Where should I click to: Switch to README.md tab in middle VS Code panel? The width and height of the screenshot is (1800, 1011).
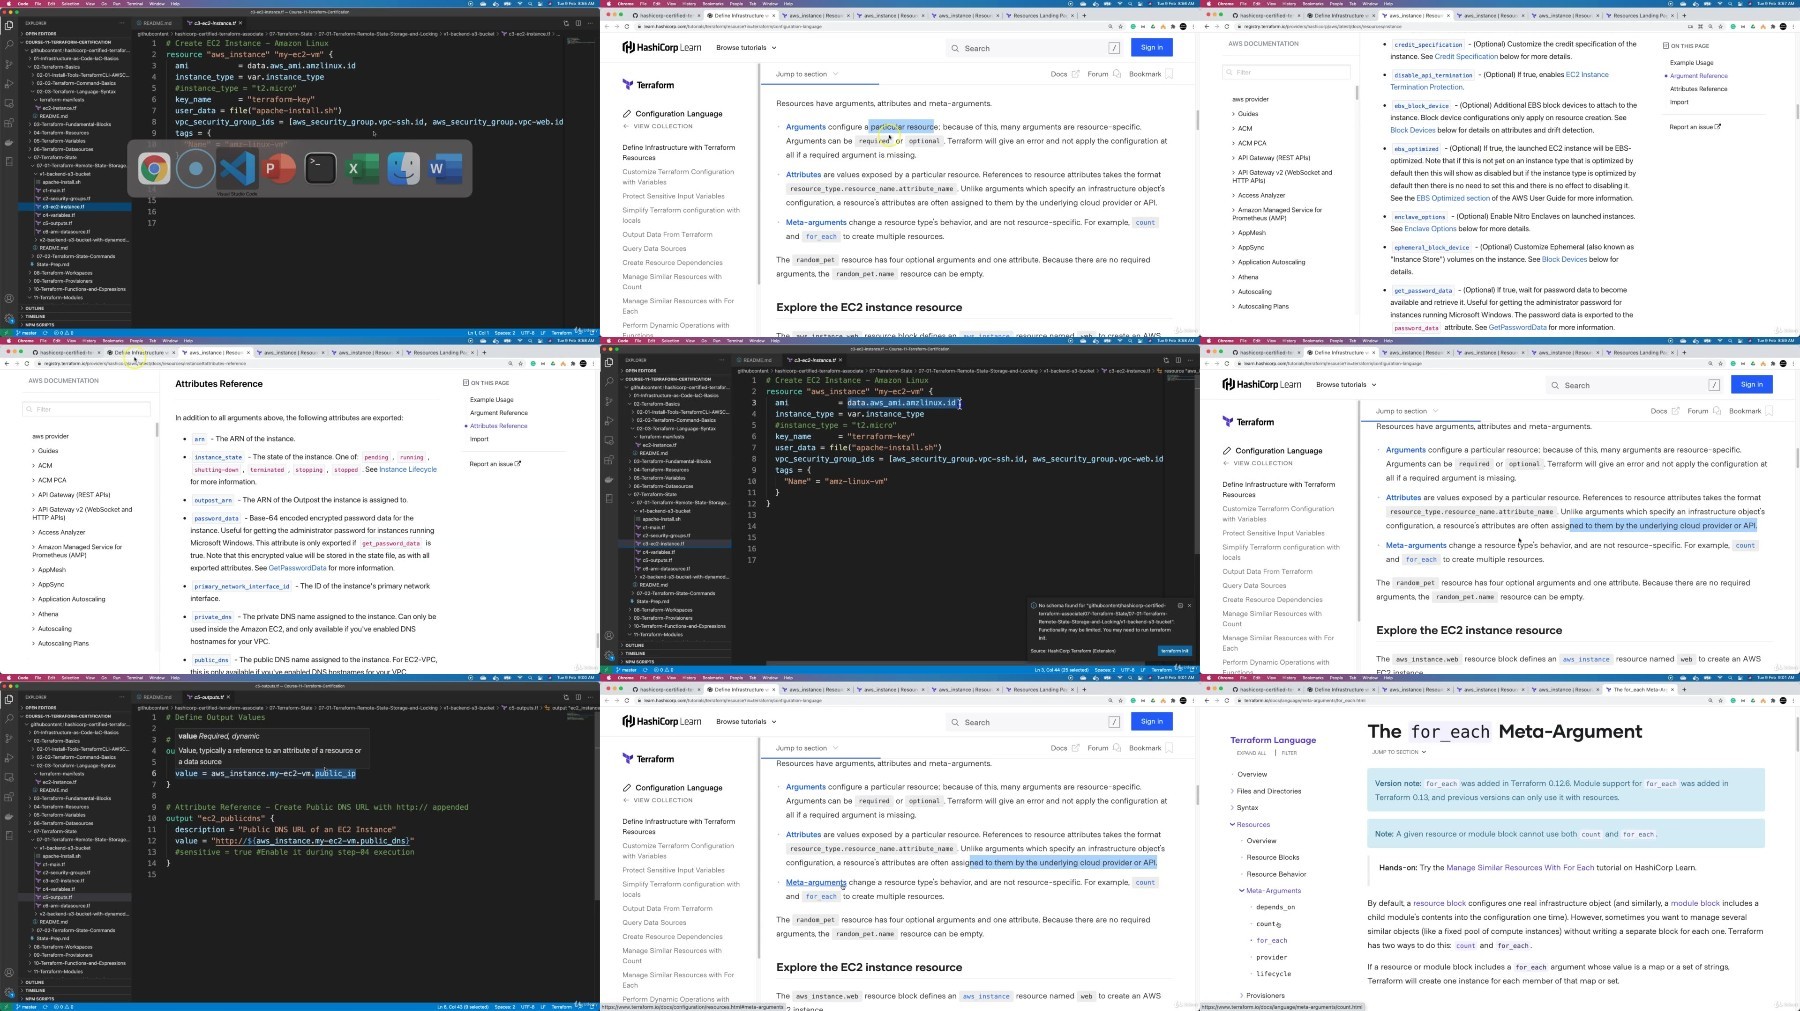[757, 360]
